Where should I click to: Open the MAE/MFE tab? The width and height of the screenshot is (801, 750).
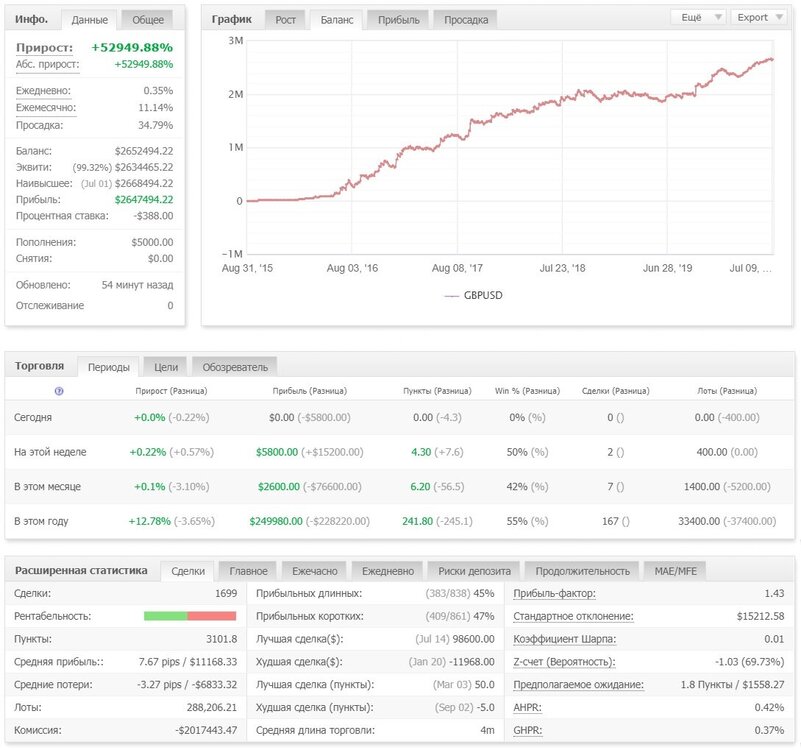675,571
